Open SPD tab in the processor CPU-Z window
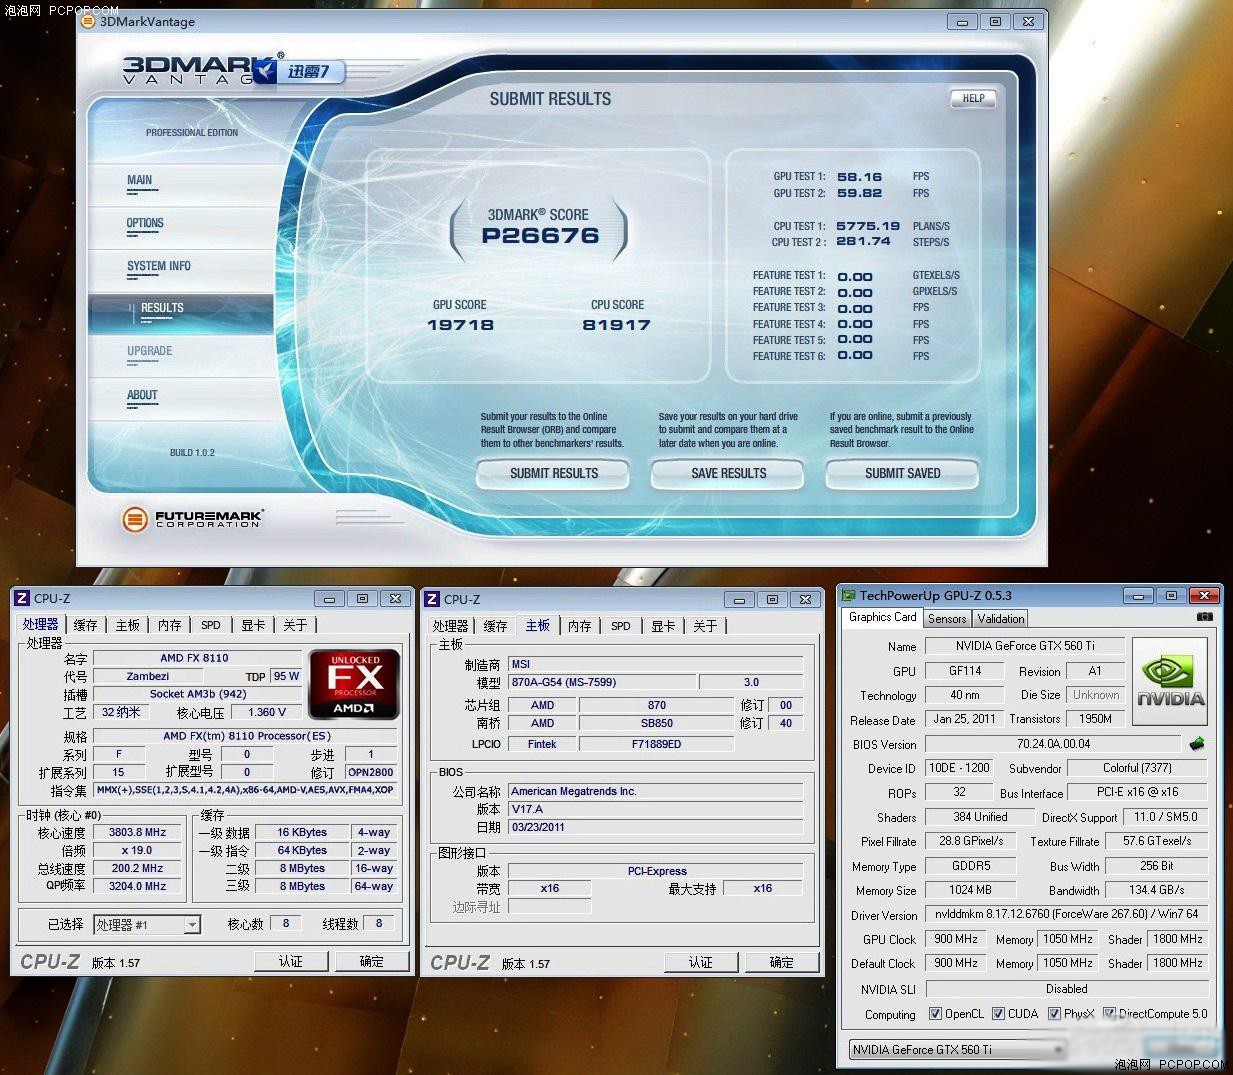Screen dimensions: 1233x1075 click(x=210, y=625)
